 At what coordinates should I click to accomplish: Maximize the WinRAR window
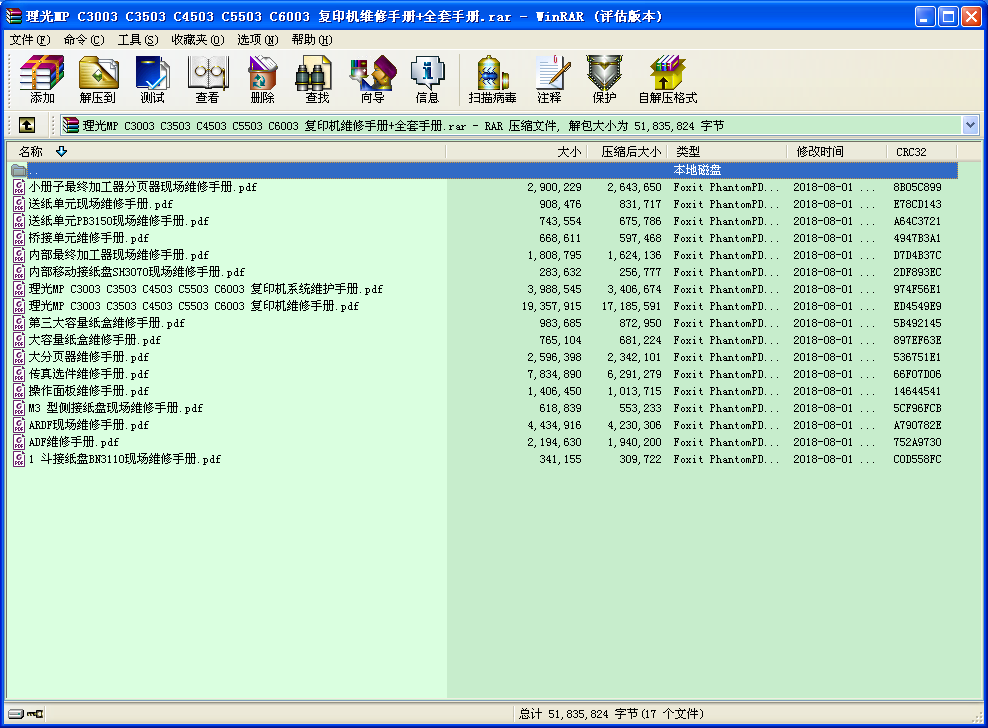tap(948, 16)
